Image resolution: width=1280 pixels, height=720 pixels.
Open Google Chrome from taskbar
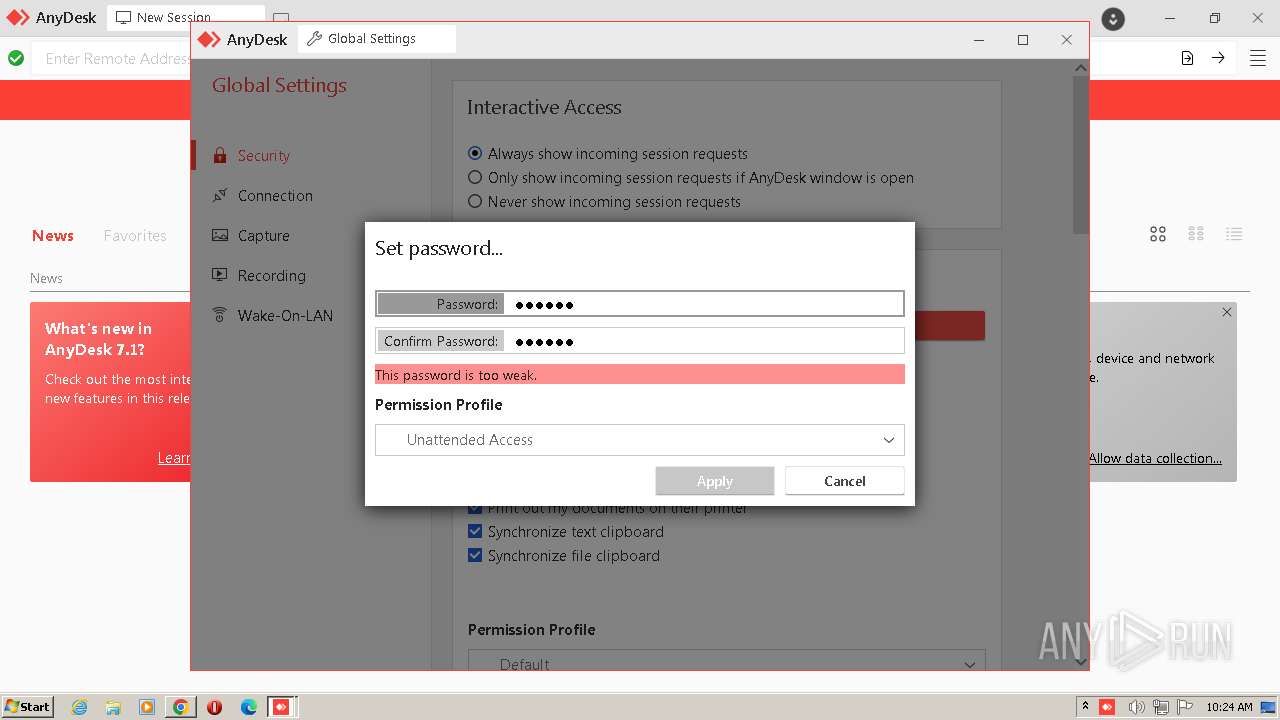181,707
